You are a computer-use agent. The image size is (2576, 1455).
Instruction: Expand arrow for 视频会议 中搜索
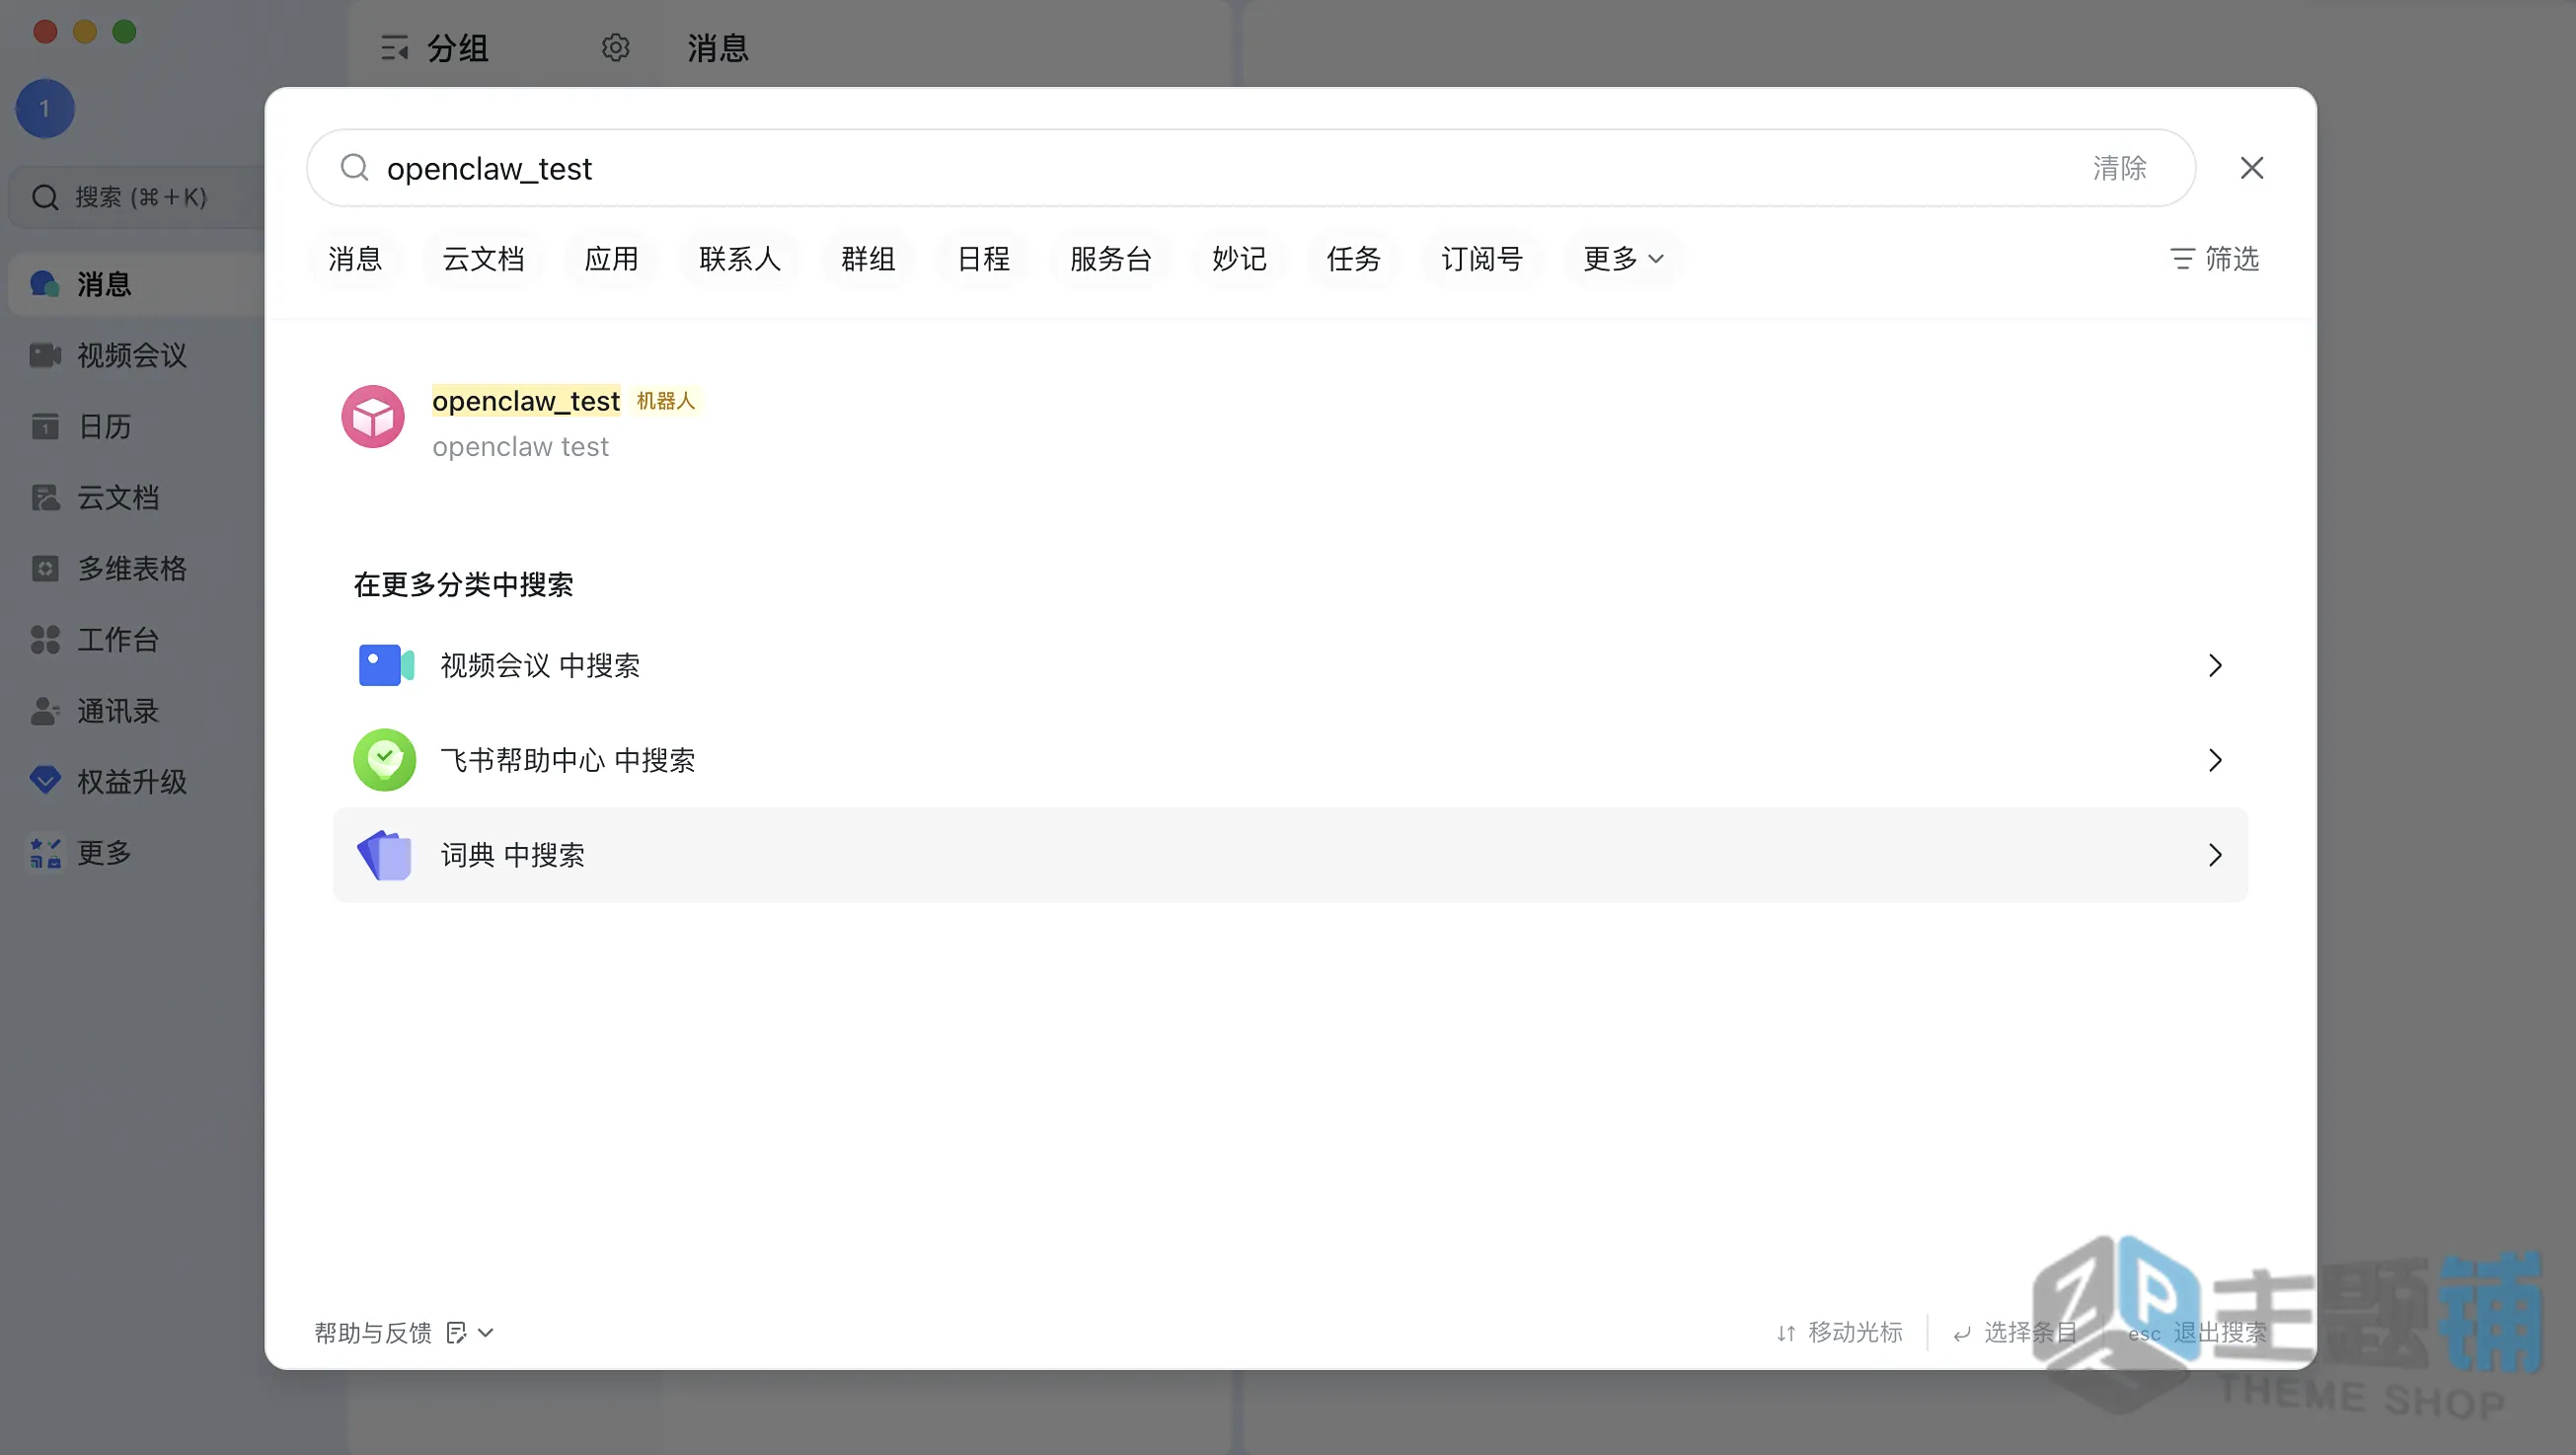(x=2214, y=665)
